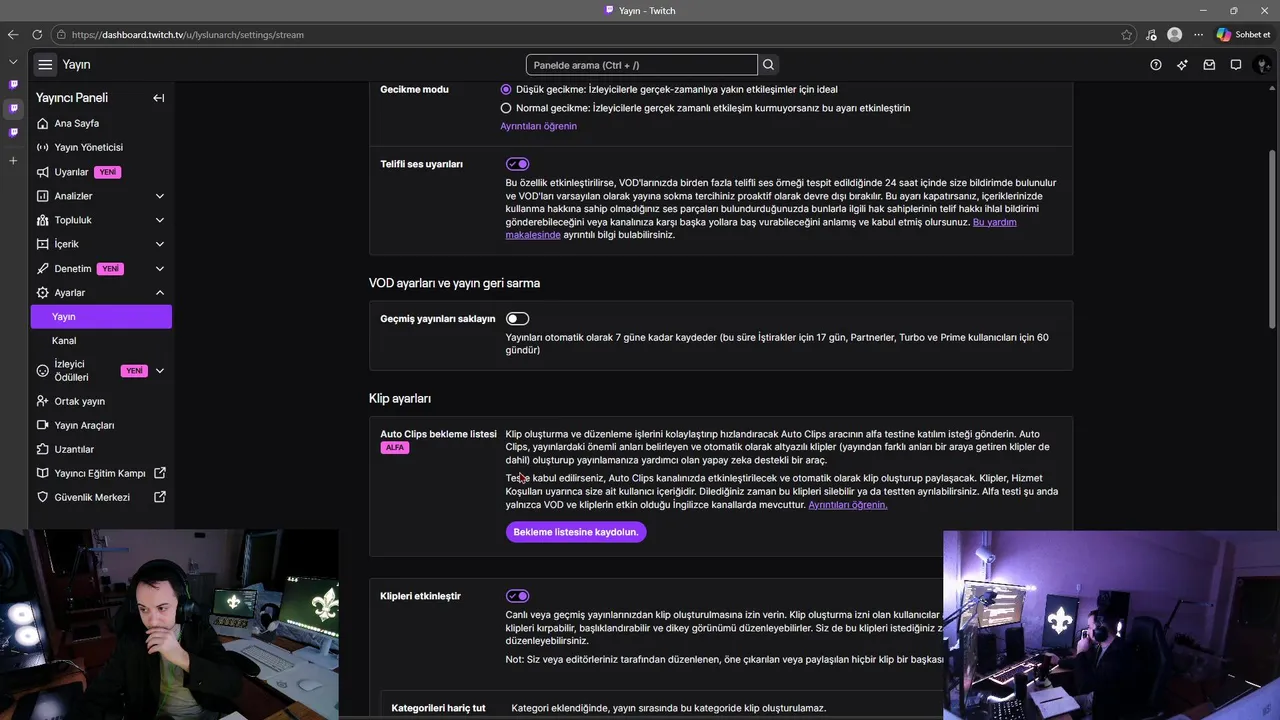Expand Denetim section chevron

tap(160, 268)
